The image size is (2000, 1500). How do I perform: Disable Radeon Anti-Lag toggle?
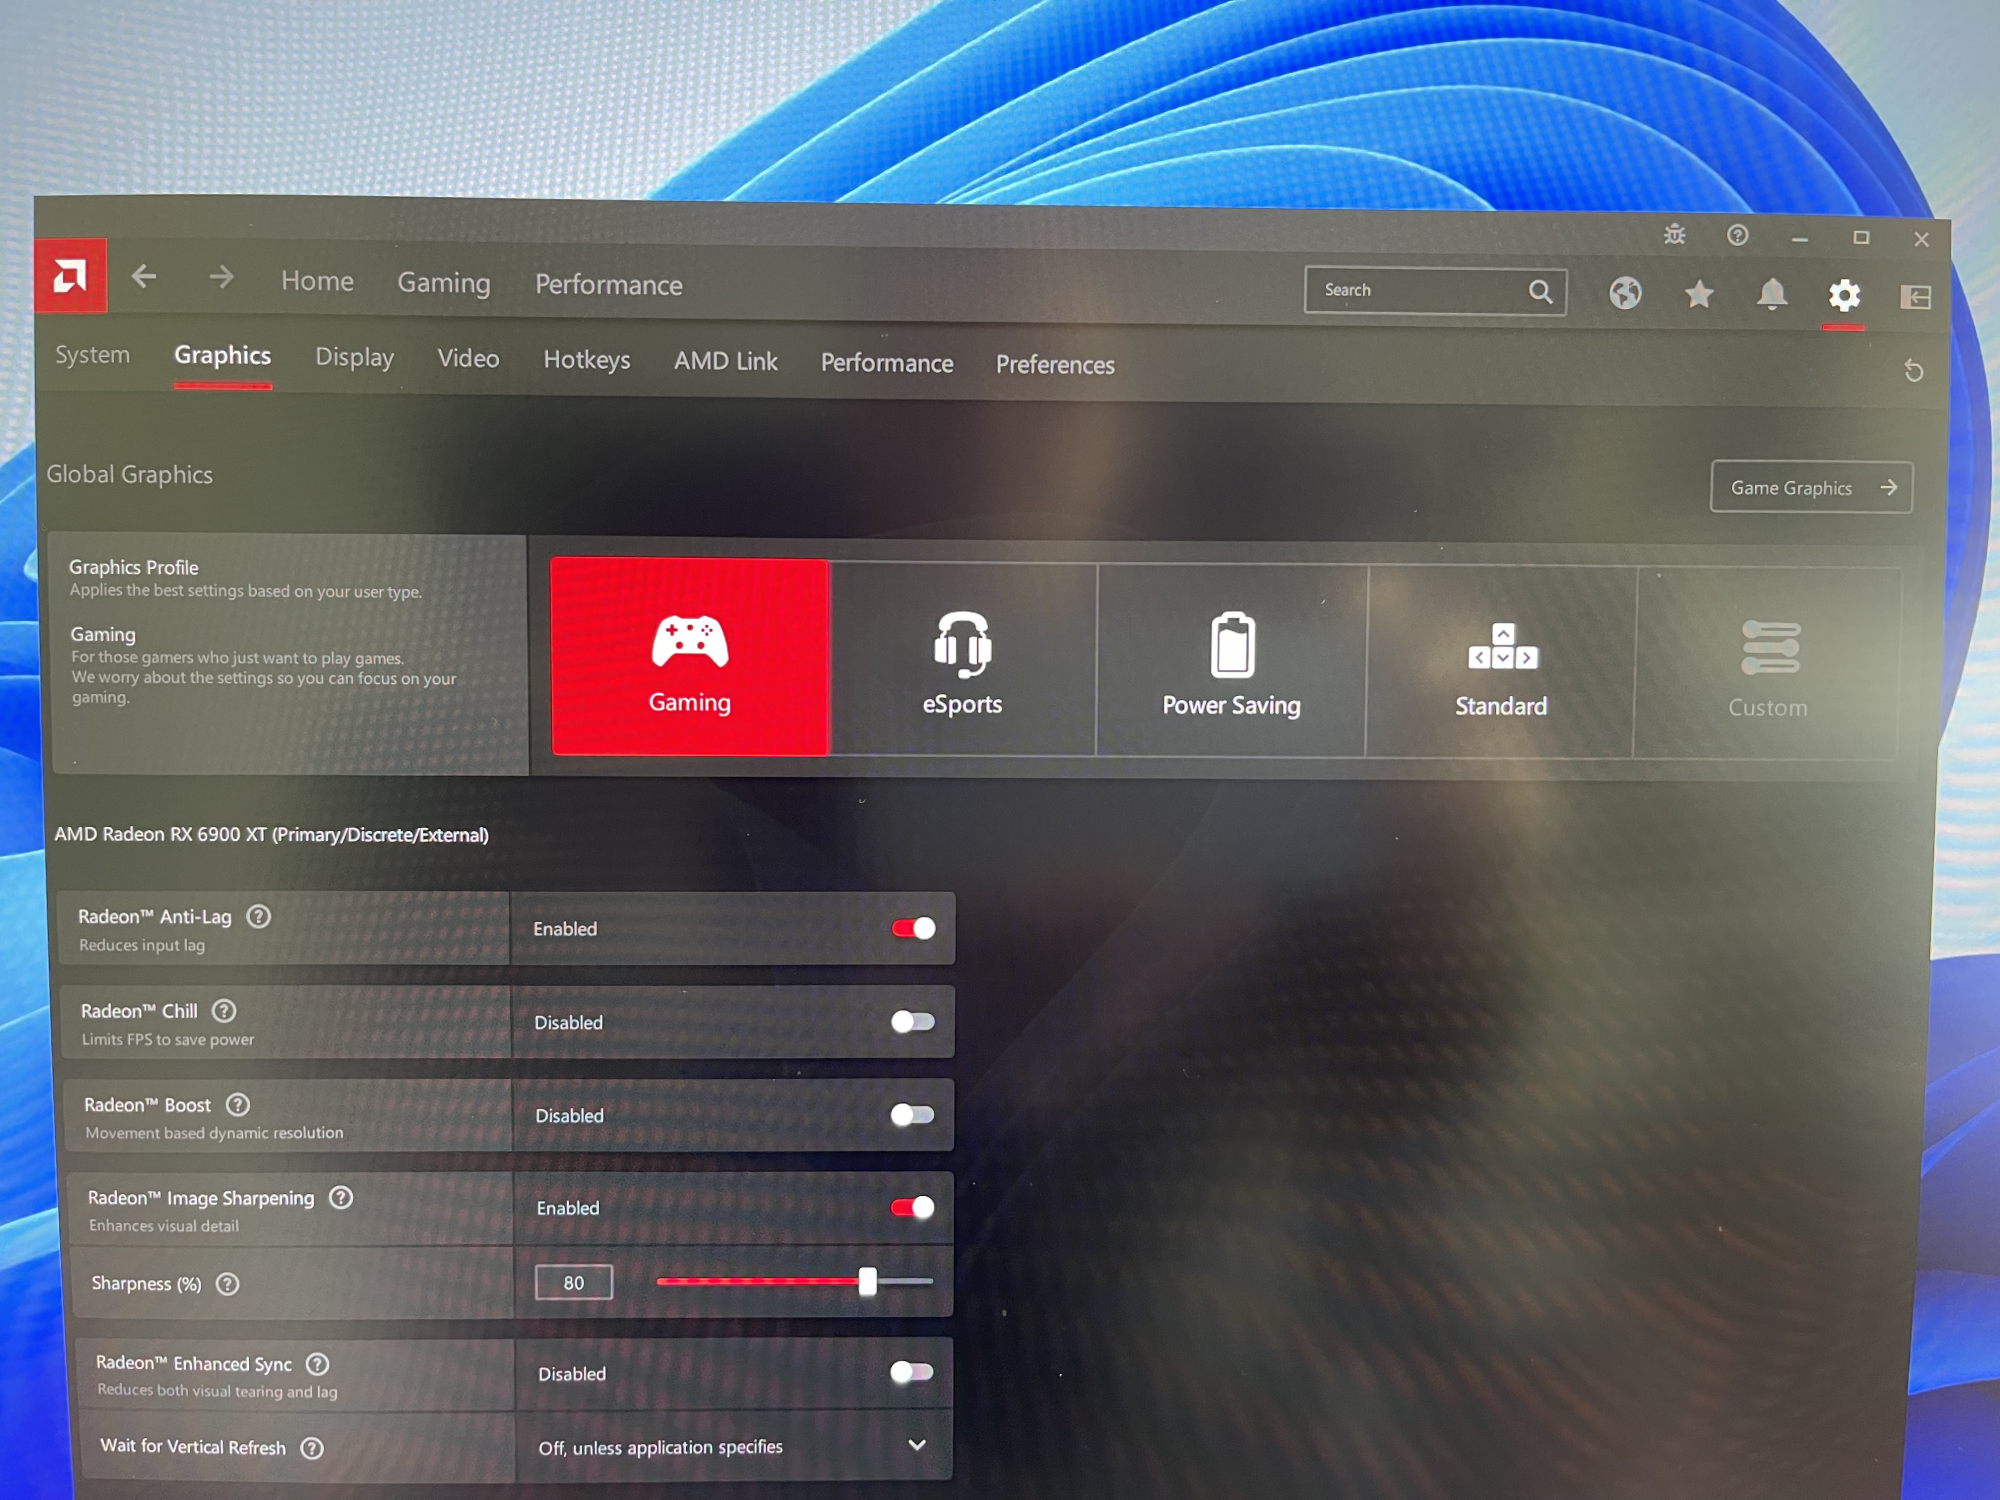point(913,928)
